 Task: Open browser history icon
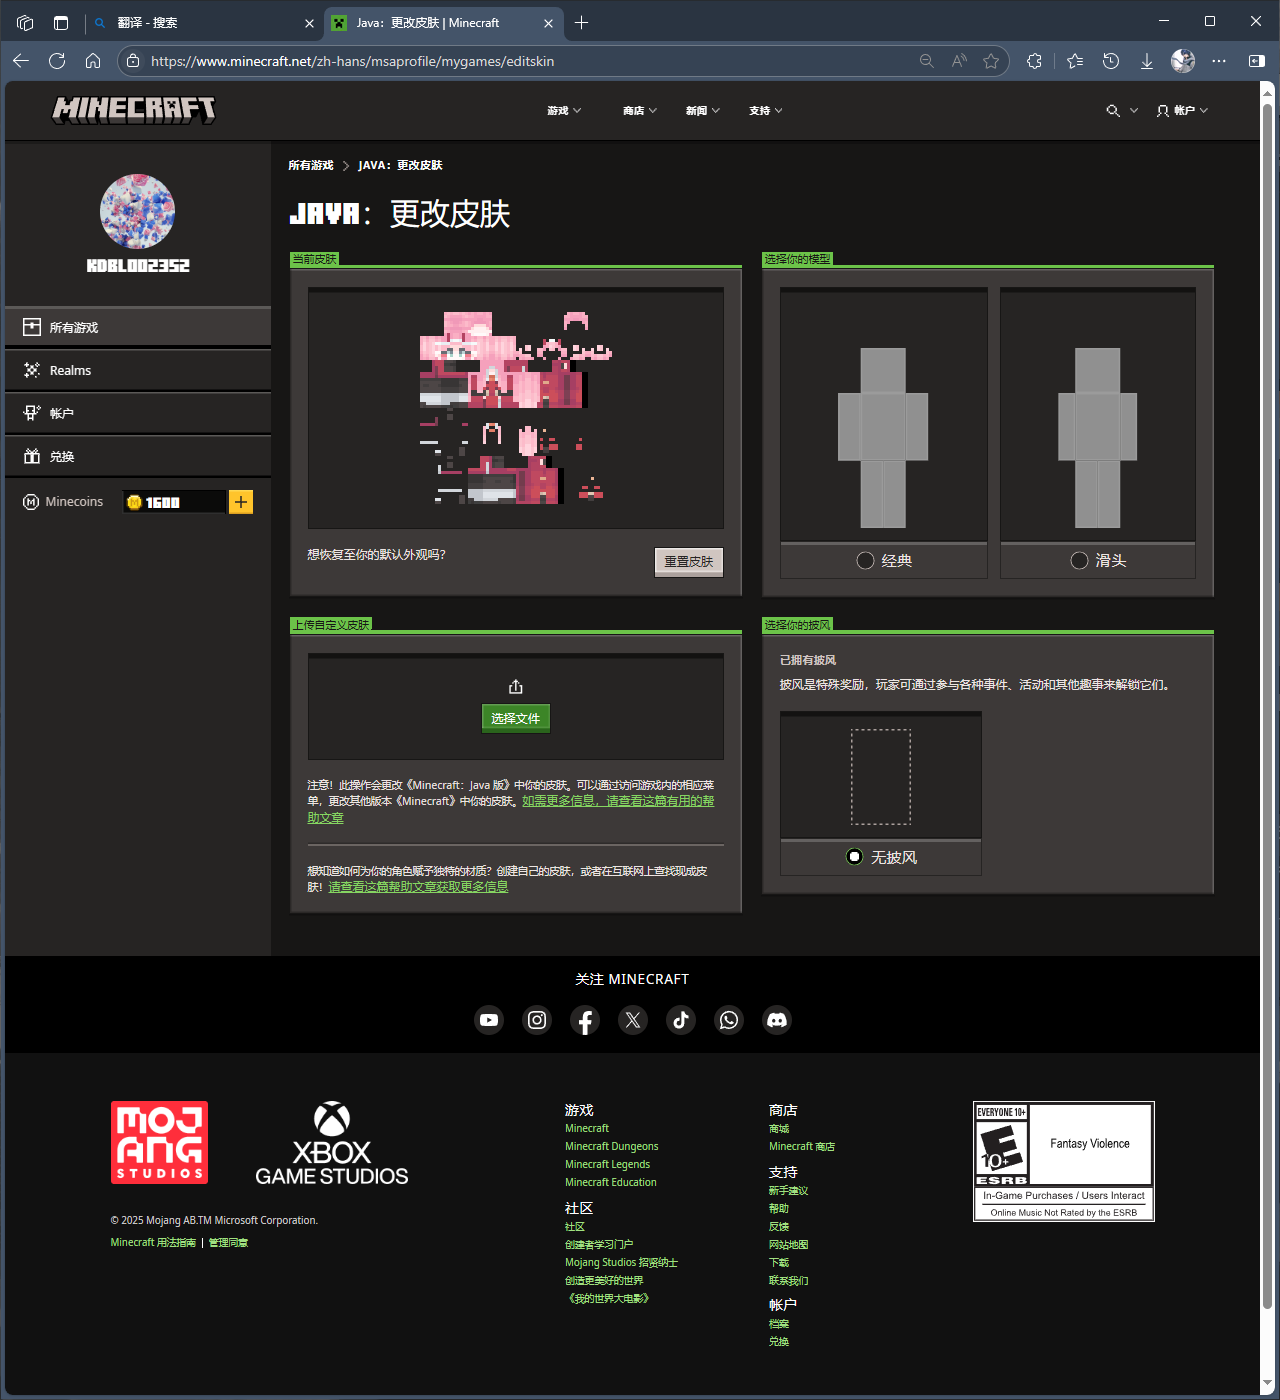click(x=1111, y=61)
